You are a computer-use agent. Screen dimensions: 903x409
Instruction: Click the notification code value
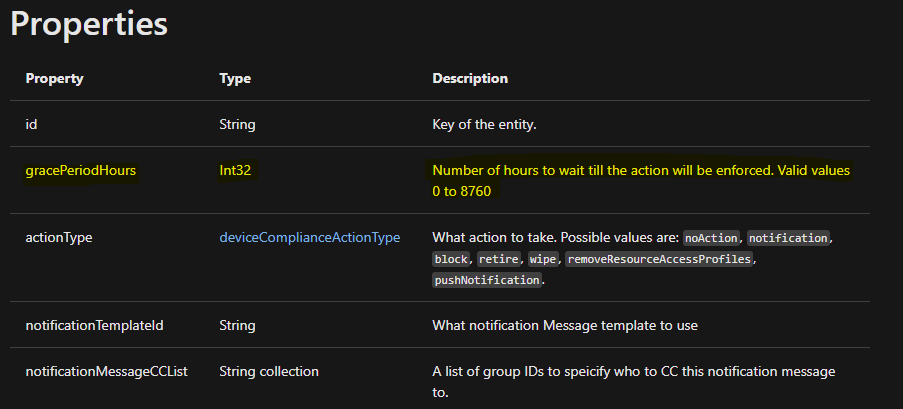788,238
